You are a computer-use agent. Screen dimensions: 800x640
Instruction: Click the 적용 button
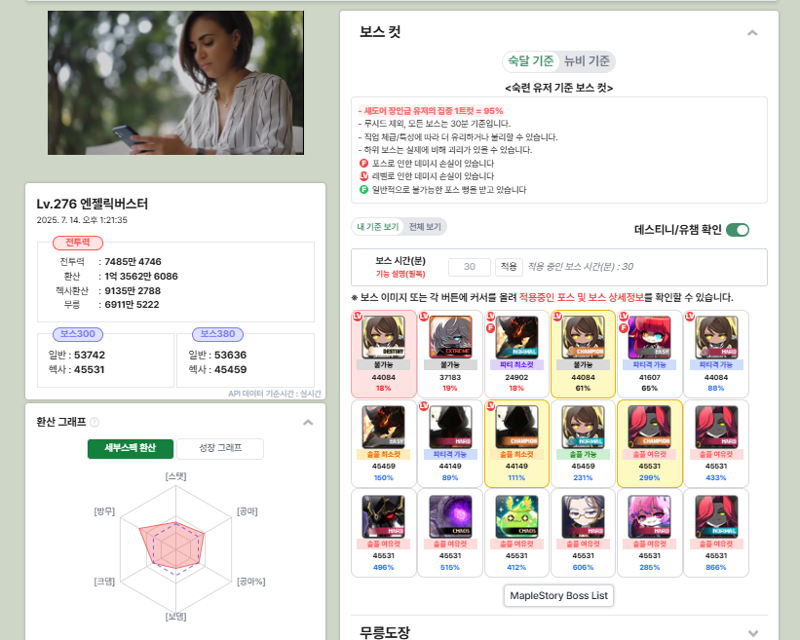[508, 266]
